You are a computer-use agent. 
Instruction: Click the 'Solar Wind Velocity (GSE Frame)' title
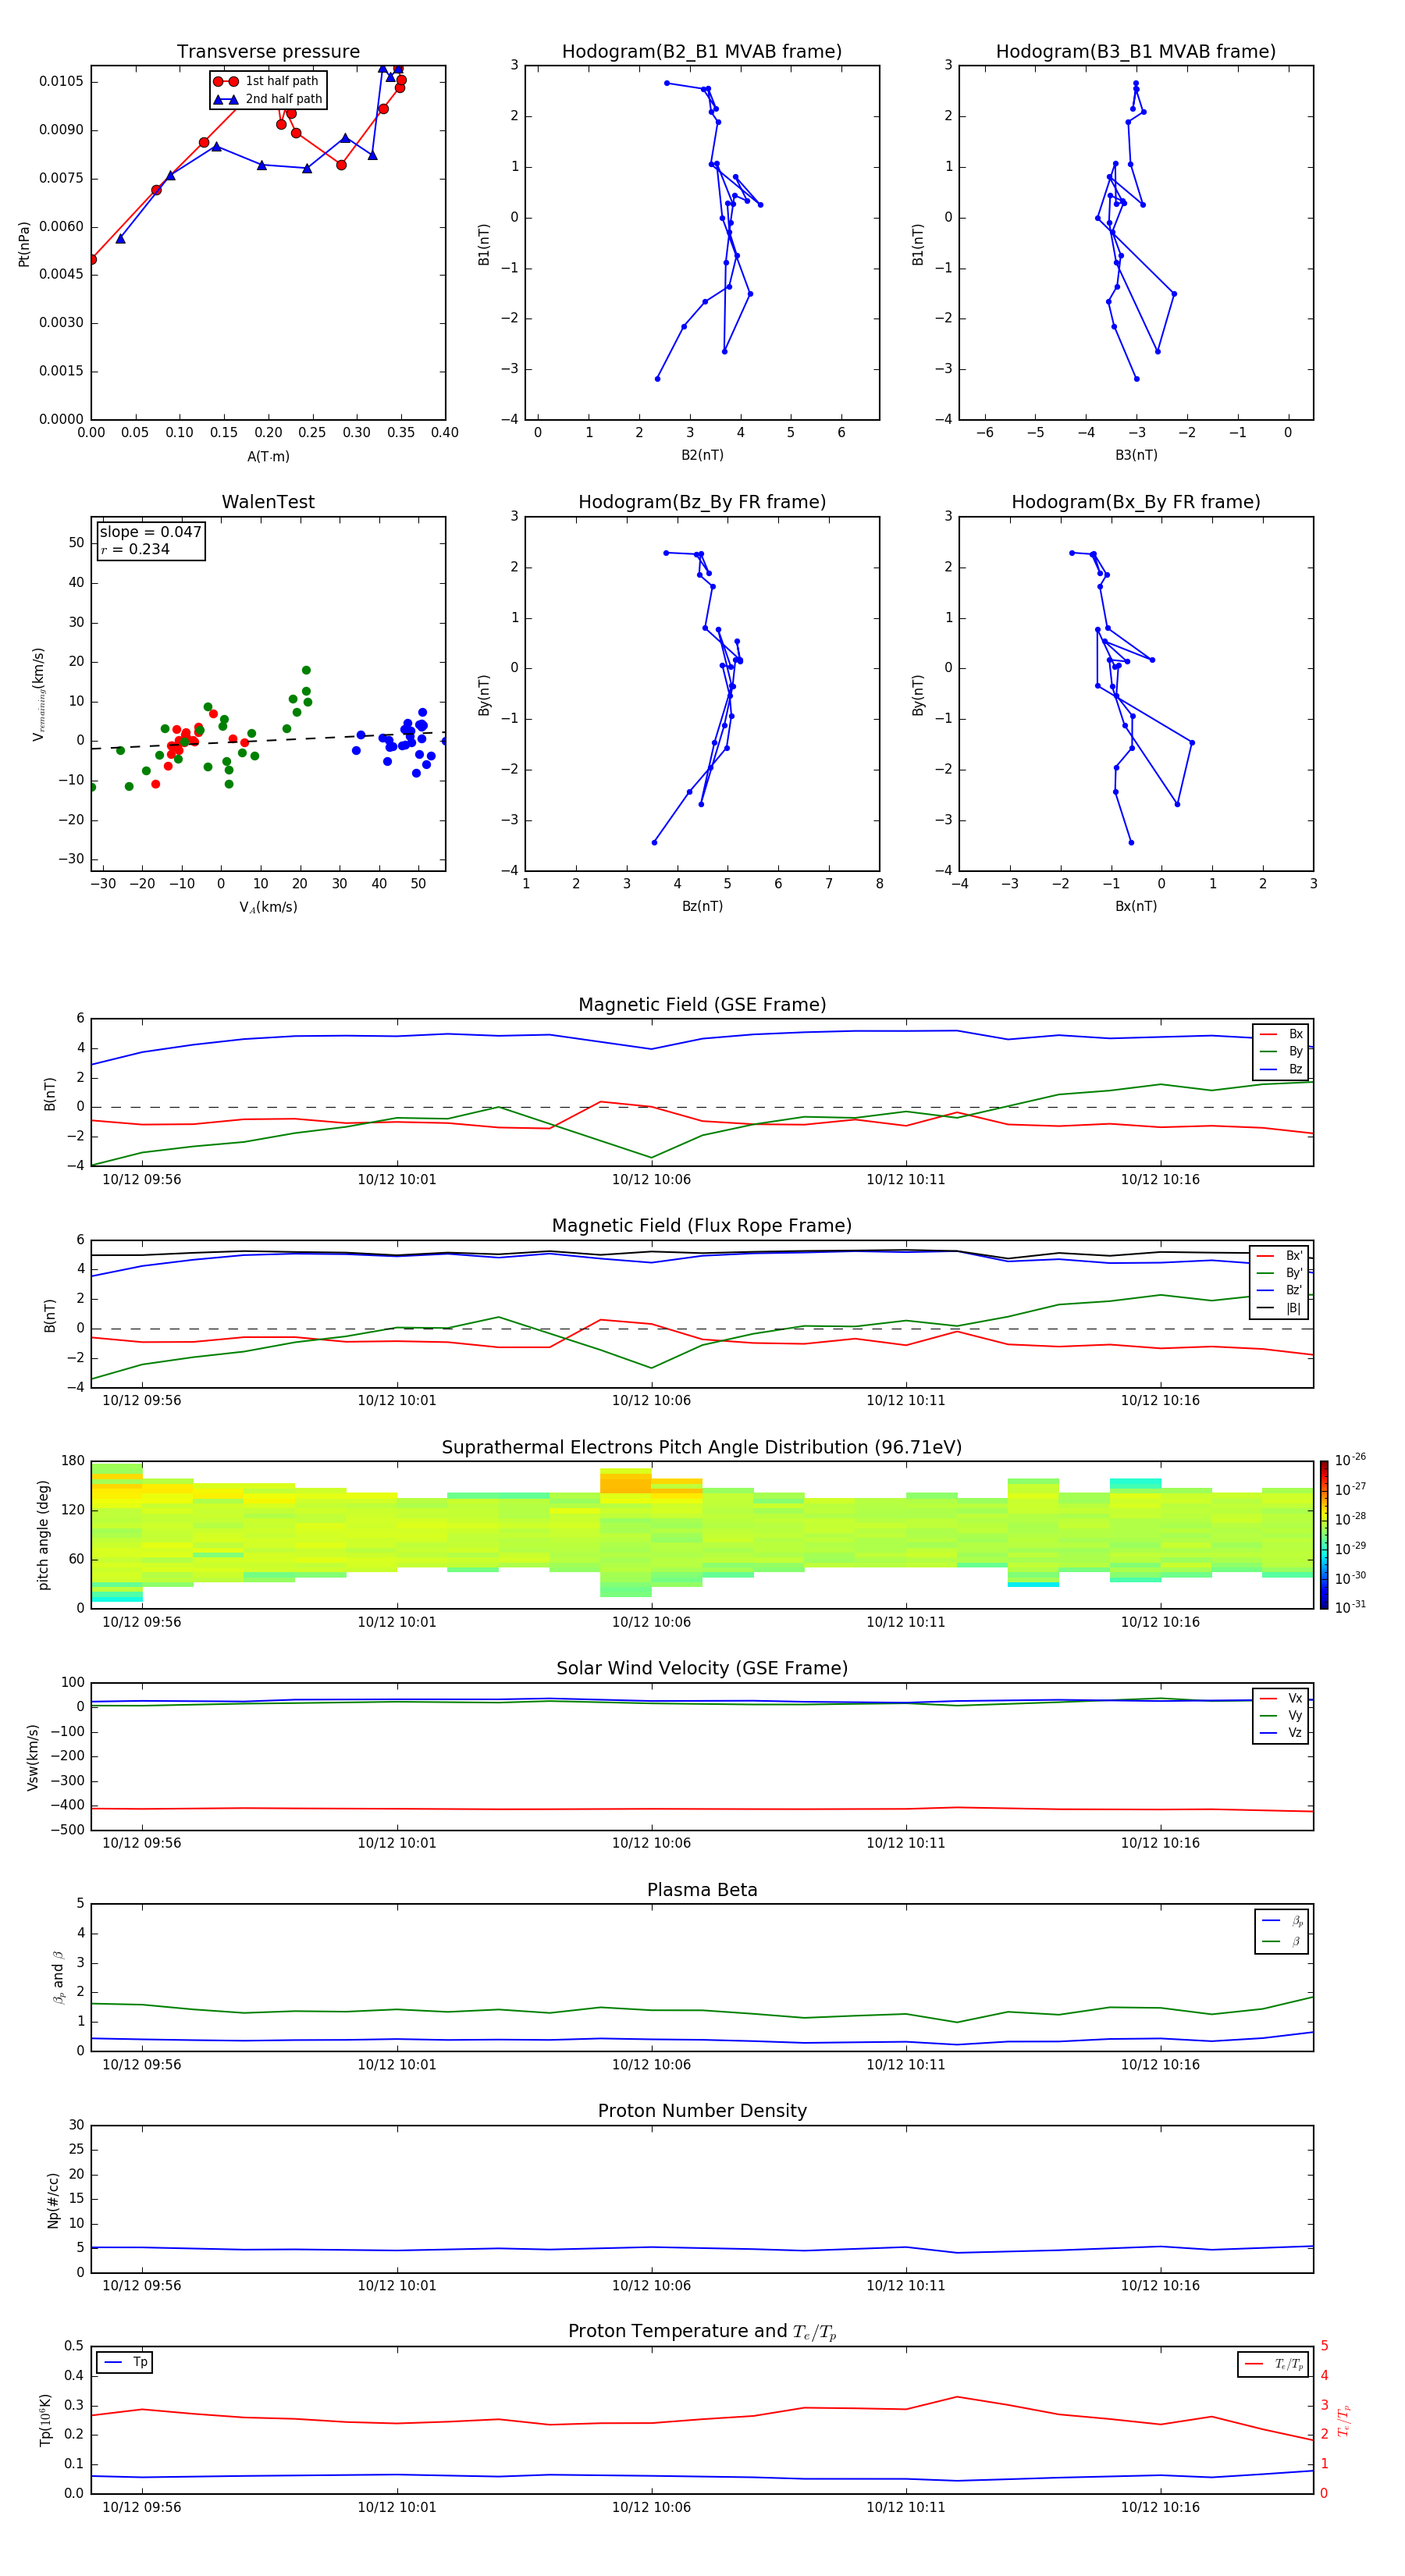(x=702, y=1669)
